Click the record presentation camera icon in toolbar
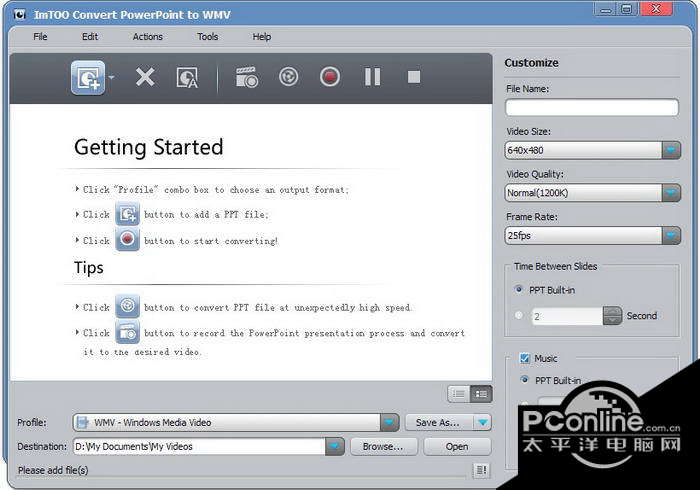The width and height of the screenshot is (700, 490). click(x=247, y=77)
